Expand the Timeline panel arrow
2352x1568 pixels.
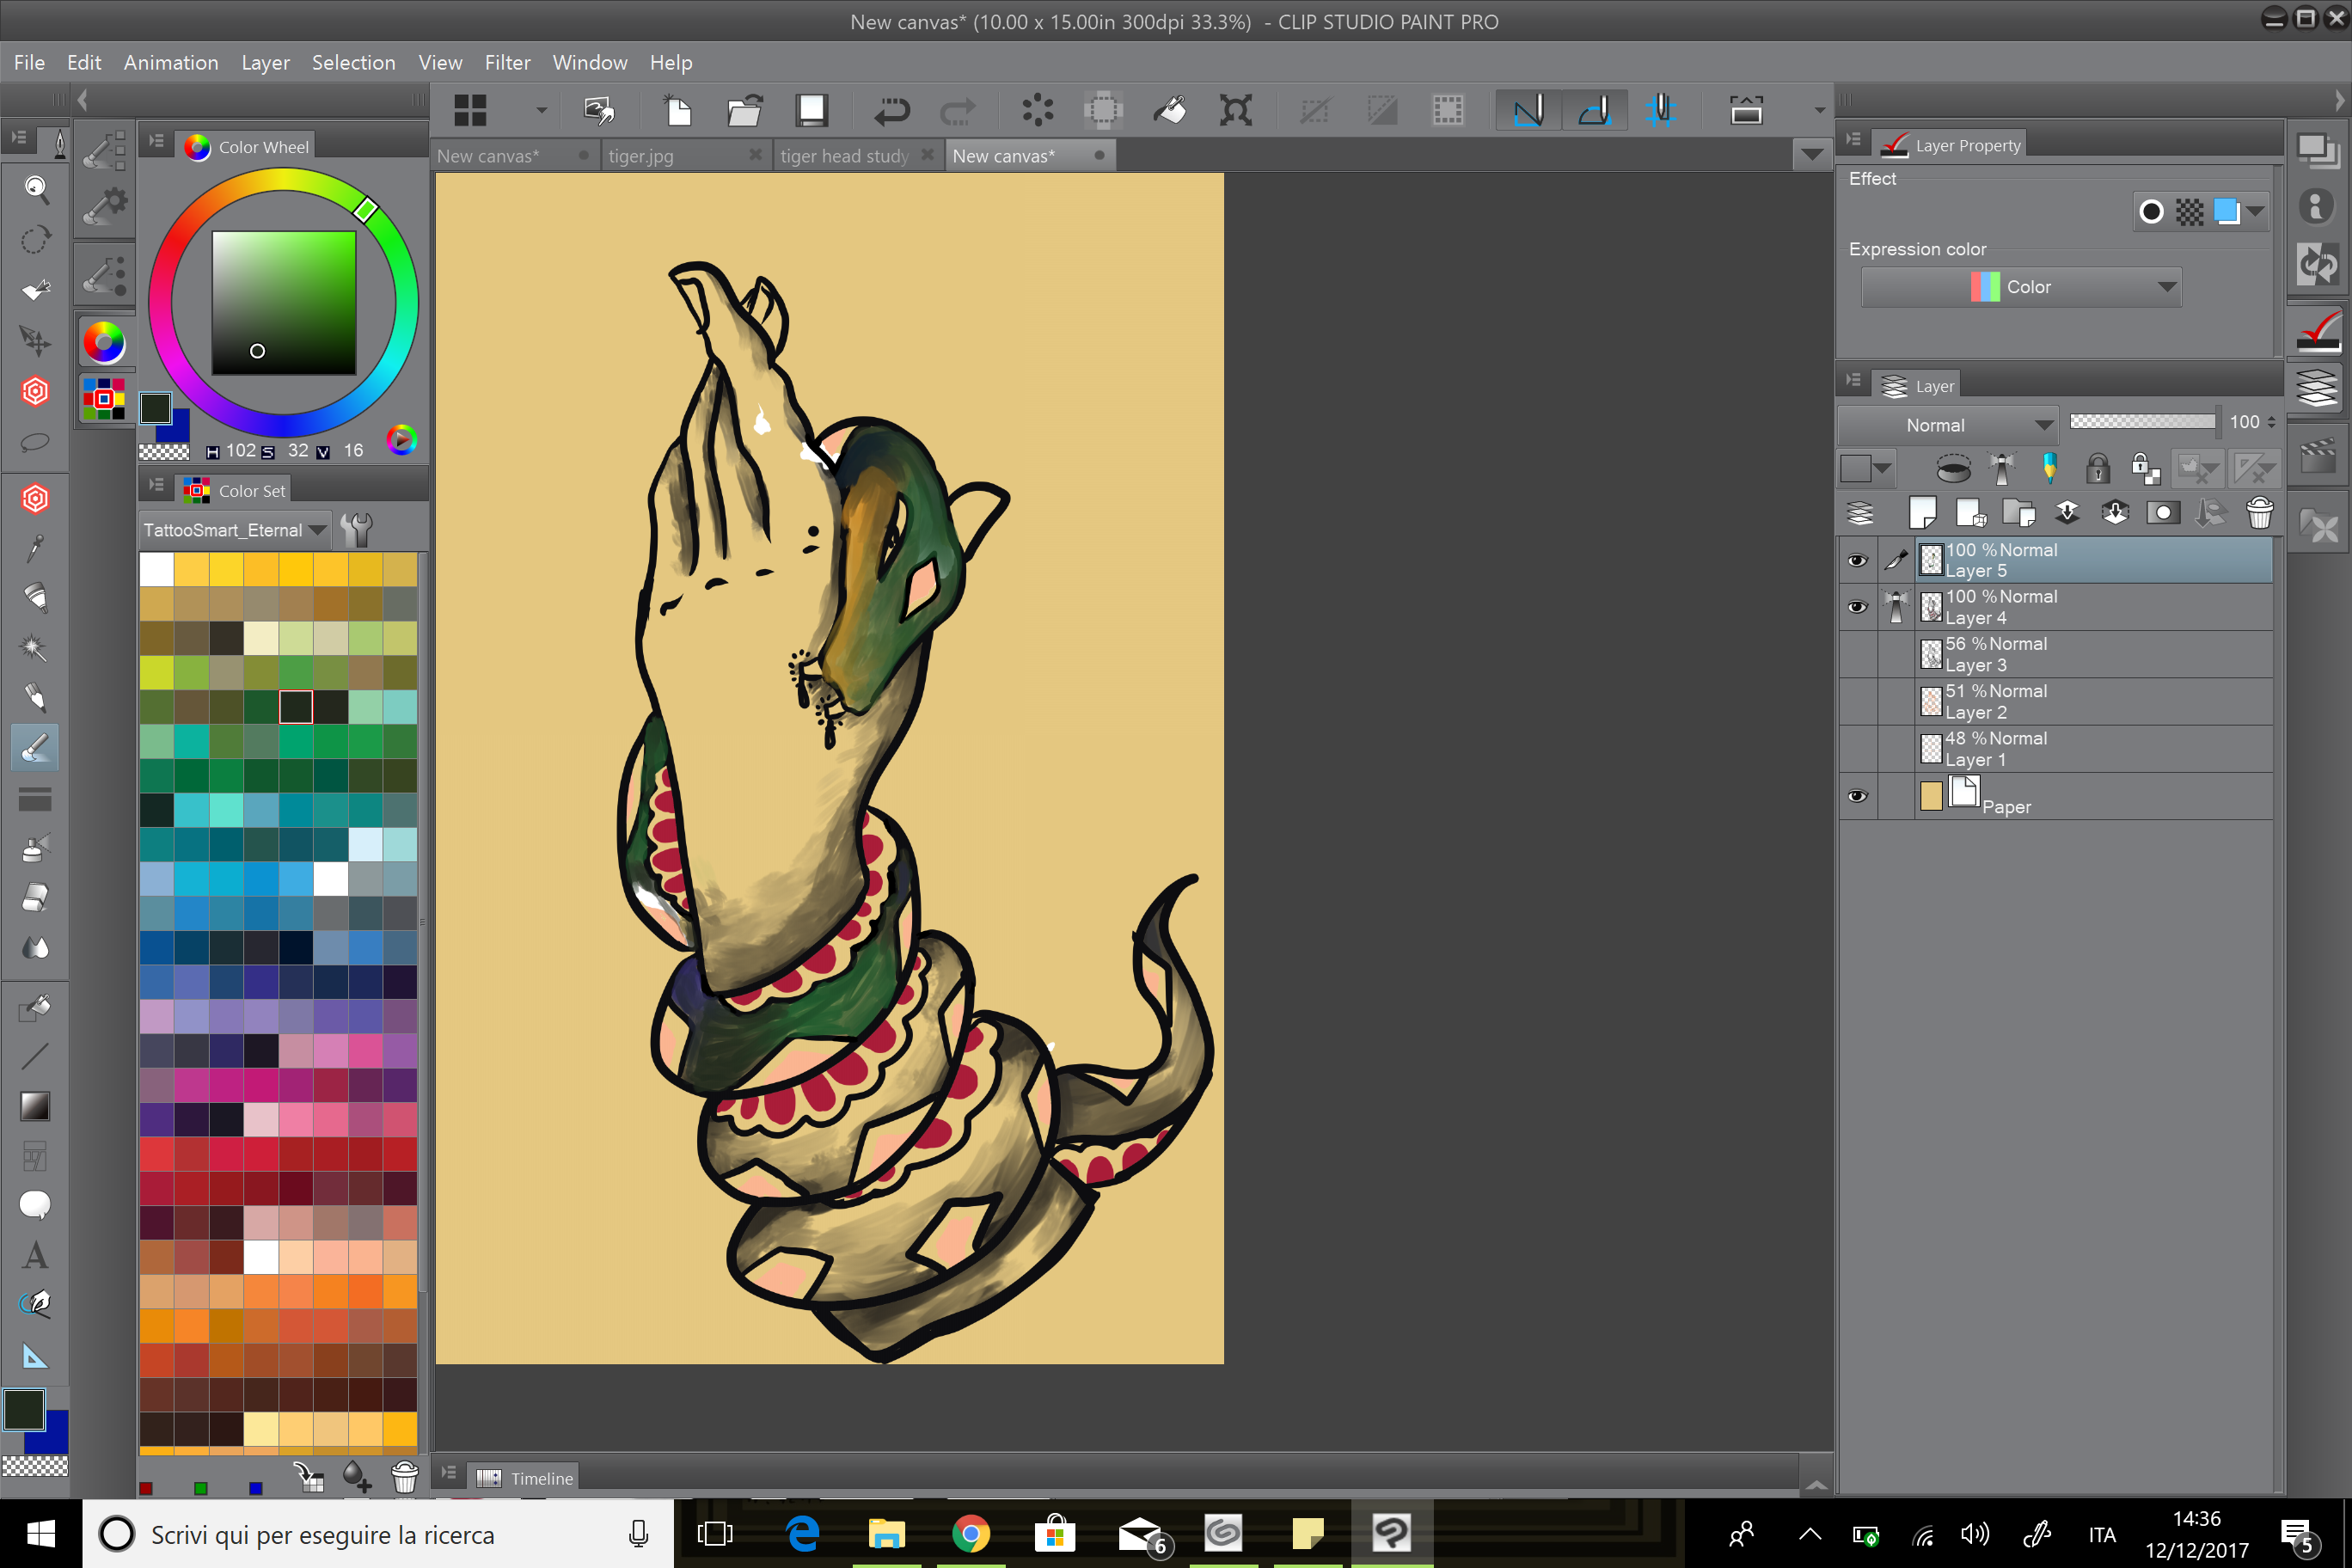pos(1816,1485)
